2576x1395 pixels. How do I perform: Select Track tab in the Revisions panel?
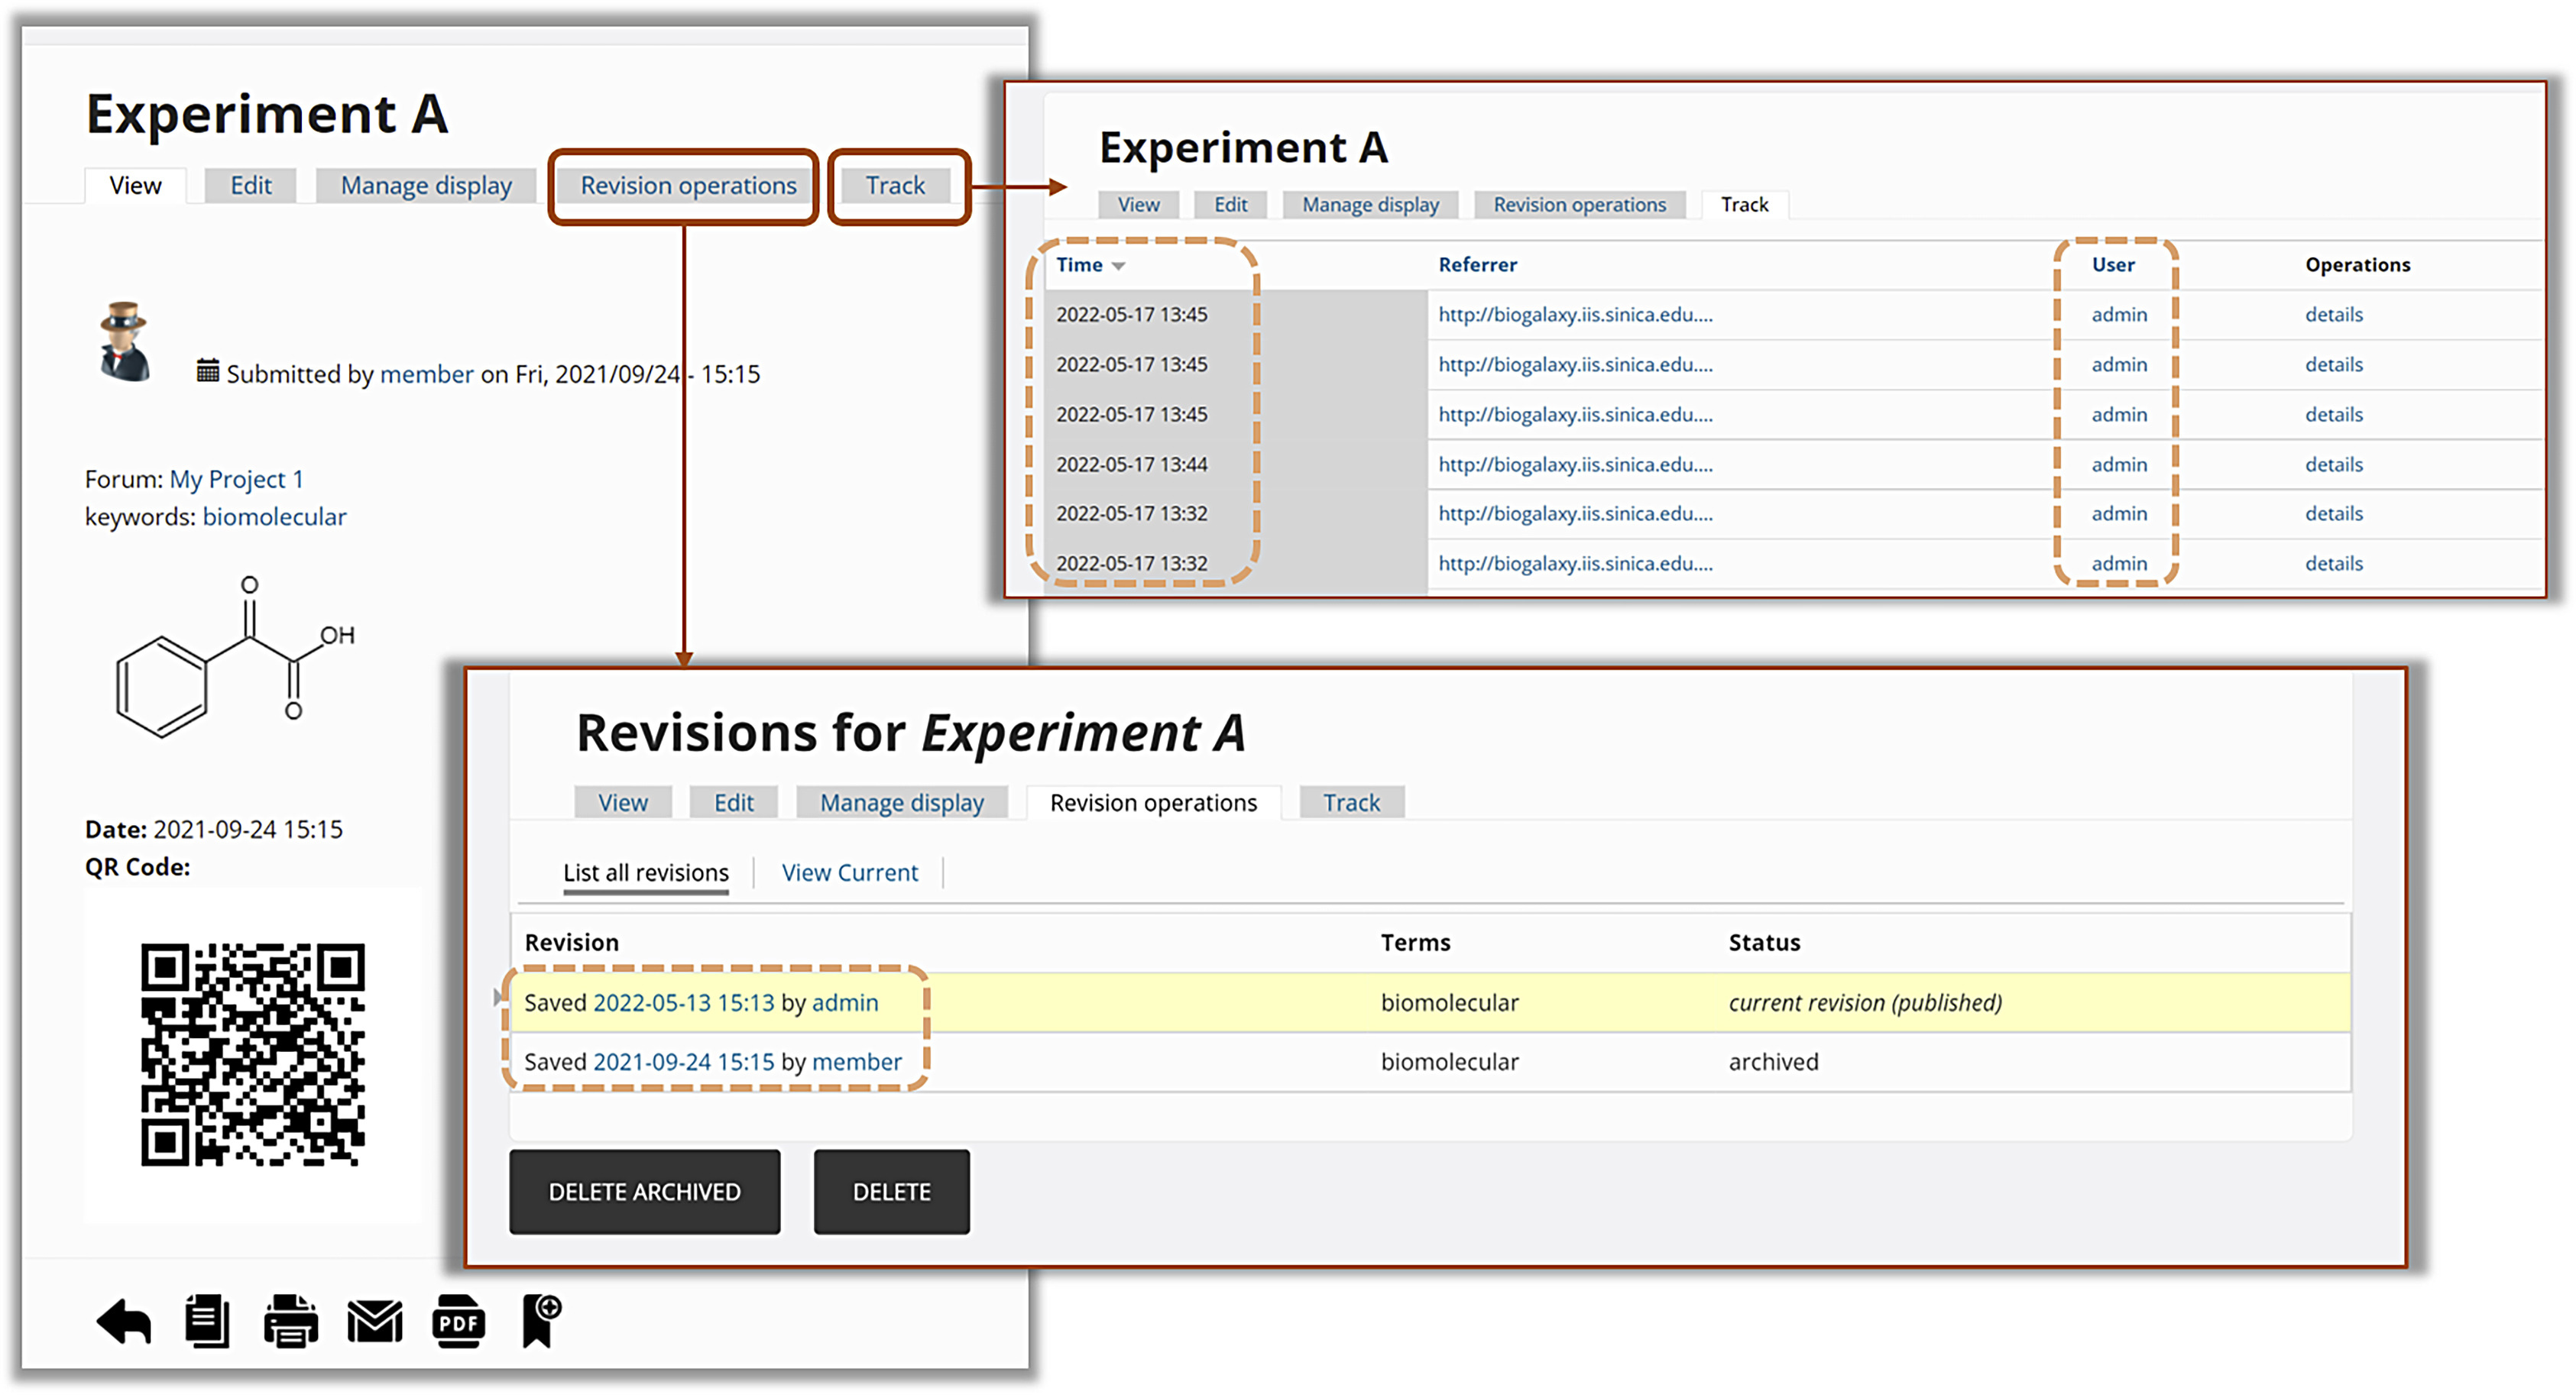[1351, 803]
